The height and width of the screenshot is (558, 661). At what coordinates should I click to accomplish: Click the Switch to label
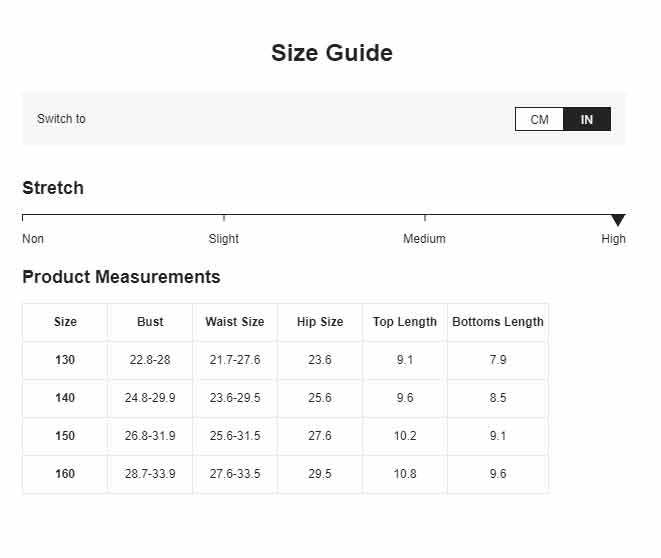61,119
